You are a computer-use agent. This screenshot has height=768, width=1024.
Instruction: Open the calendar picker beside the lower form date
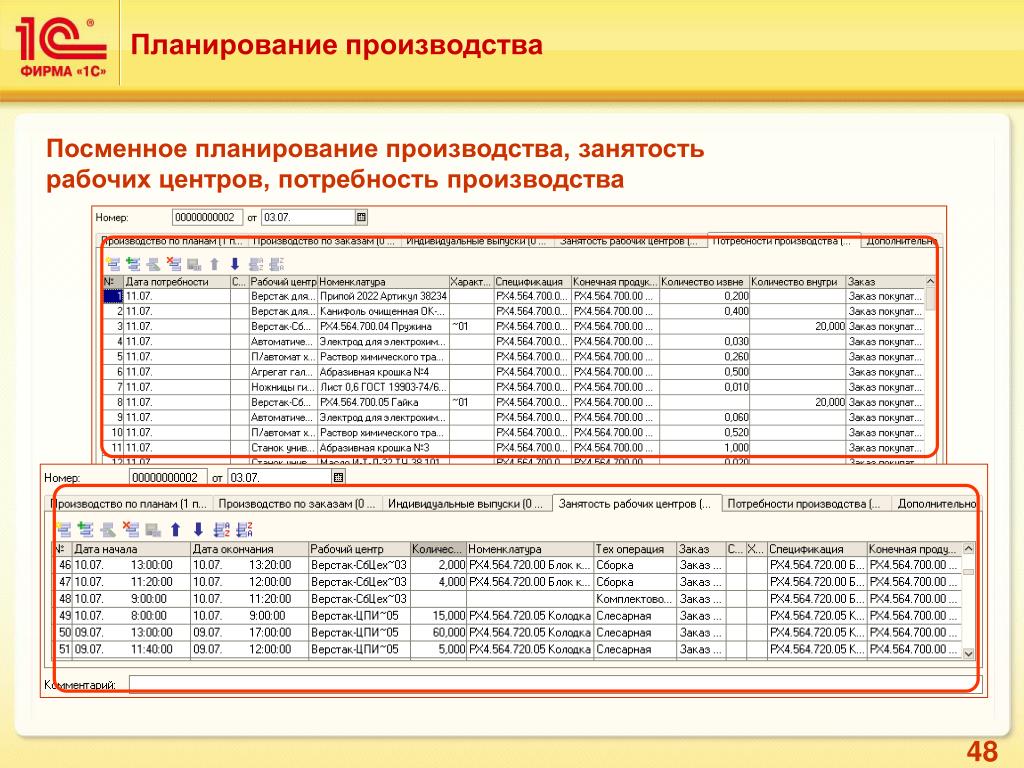tap(338, 477)
